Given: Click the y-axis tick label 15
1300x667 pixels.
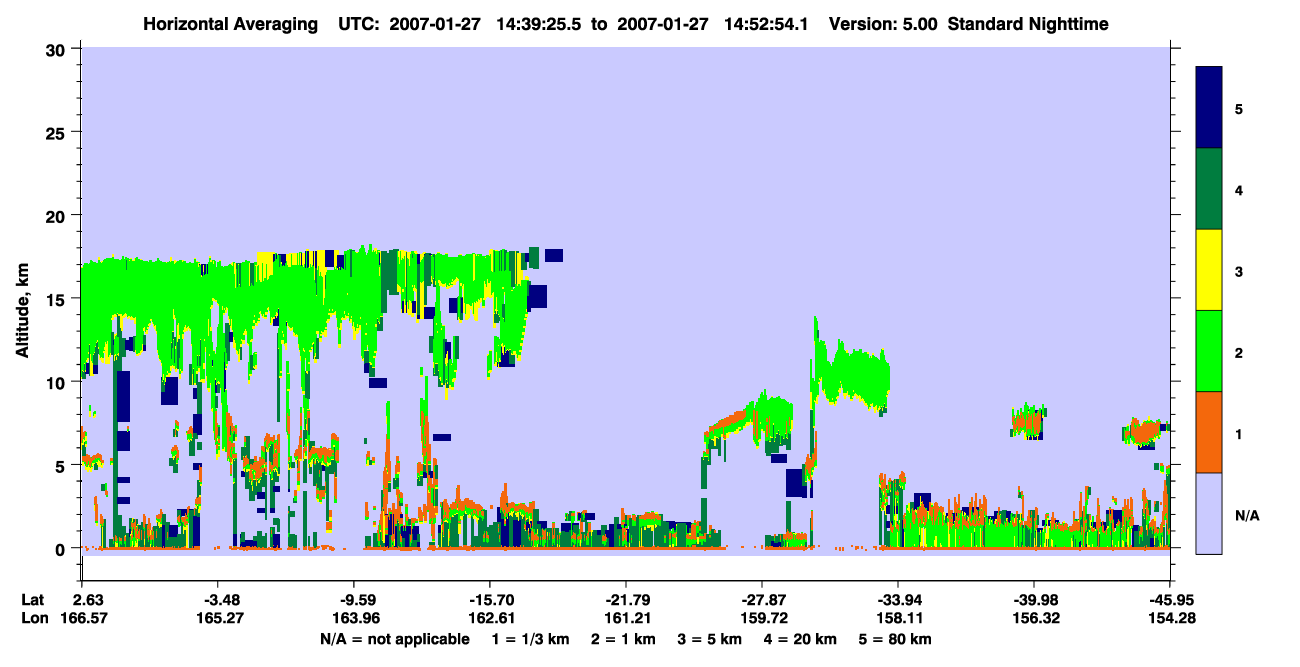Looking at the screenshot, I should coord(58,298).
